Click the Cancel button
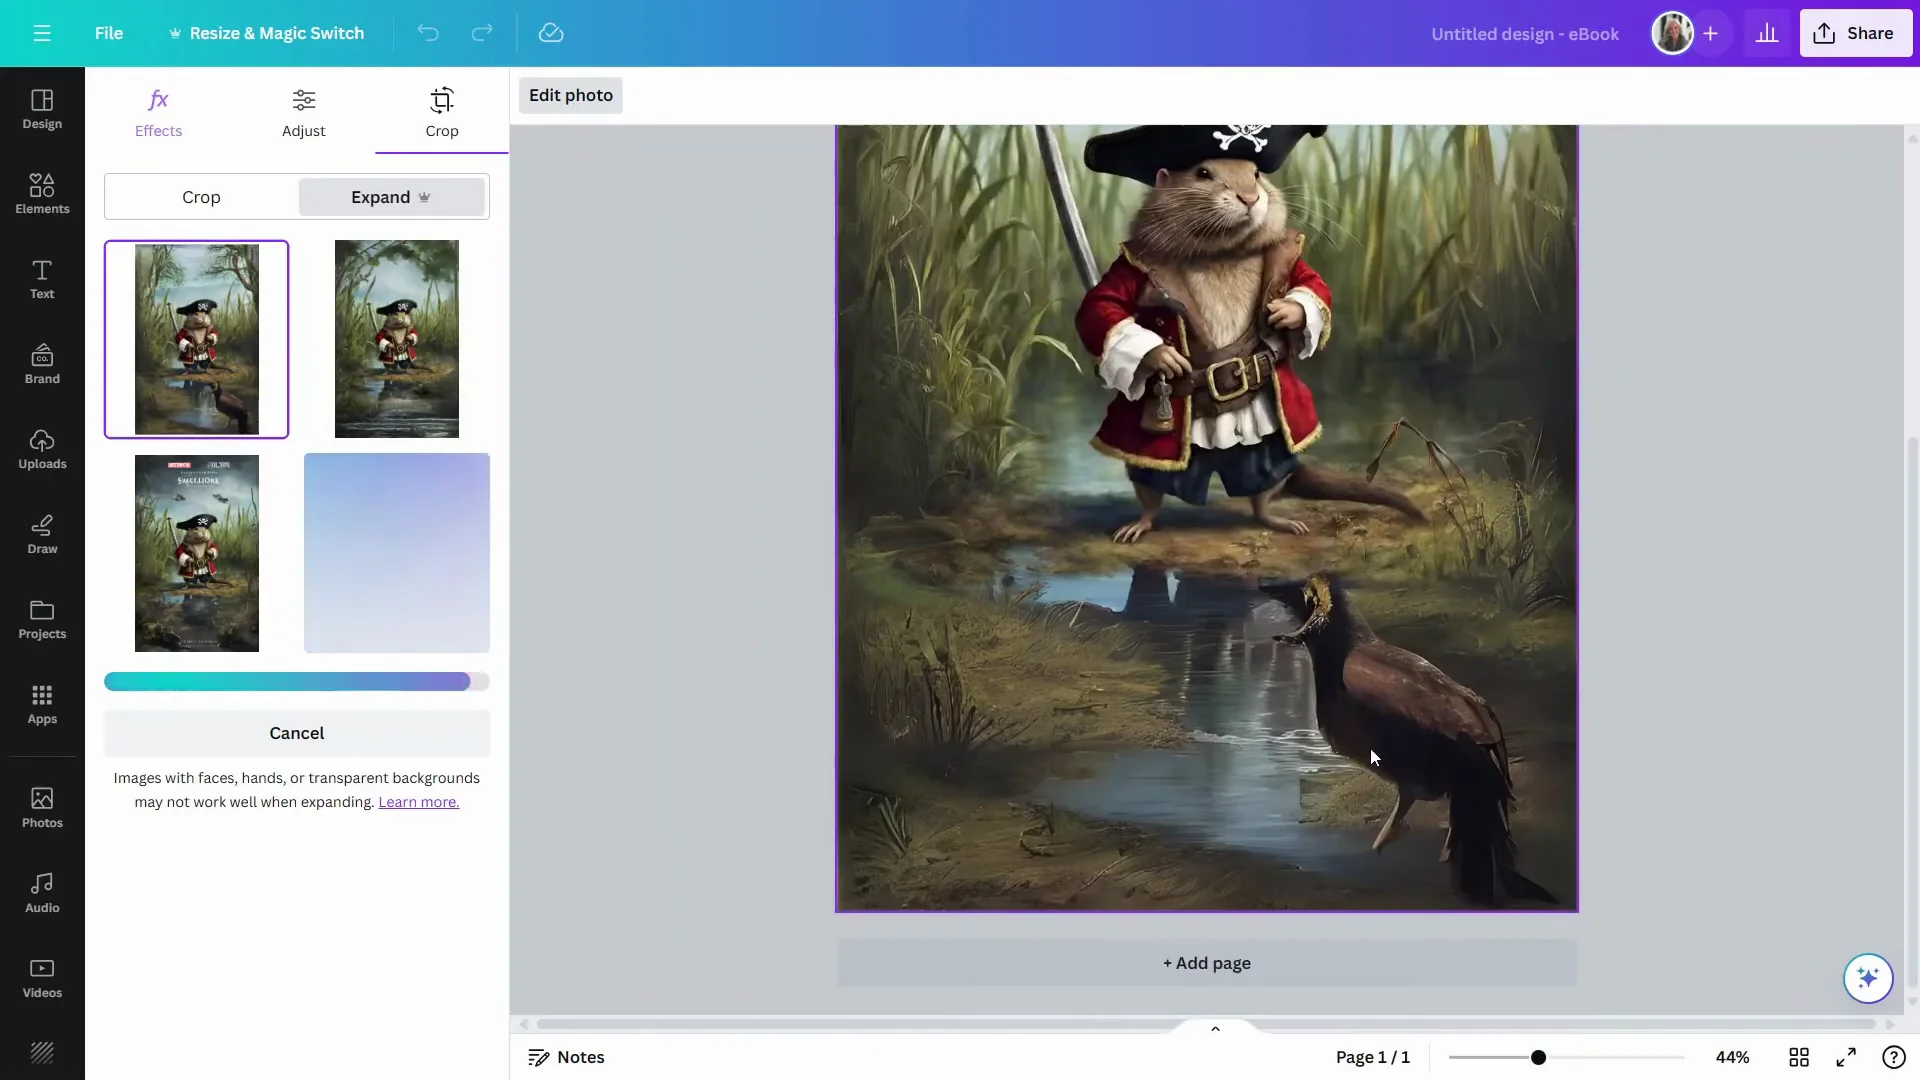Screen dimensions: 1920x1080 pyautogui.click(x=297, y=733)
